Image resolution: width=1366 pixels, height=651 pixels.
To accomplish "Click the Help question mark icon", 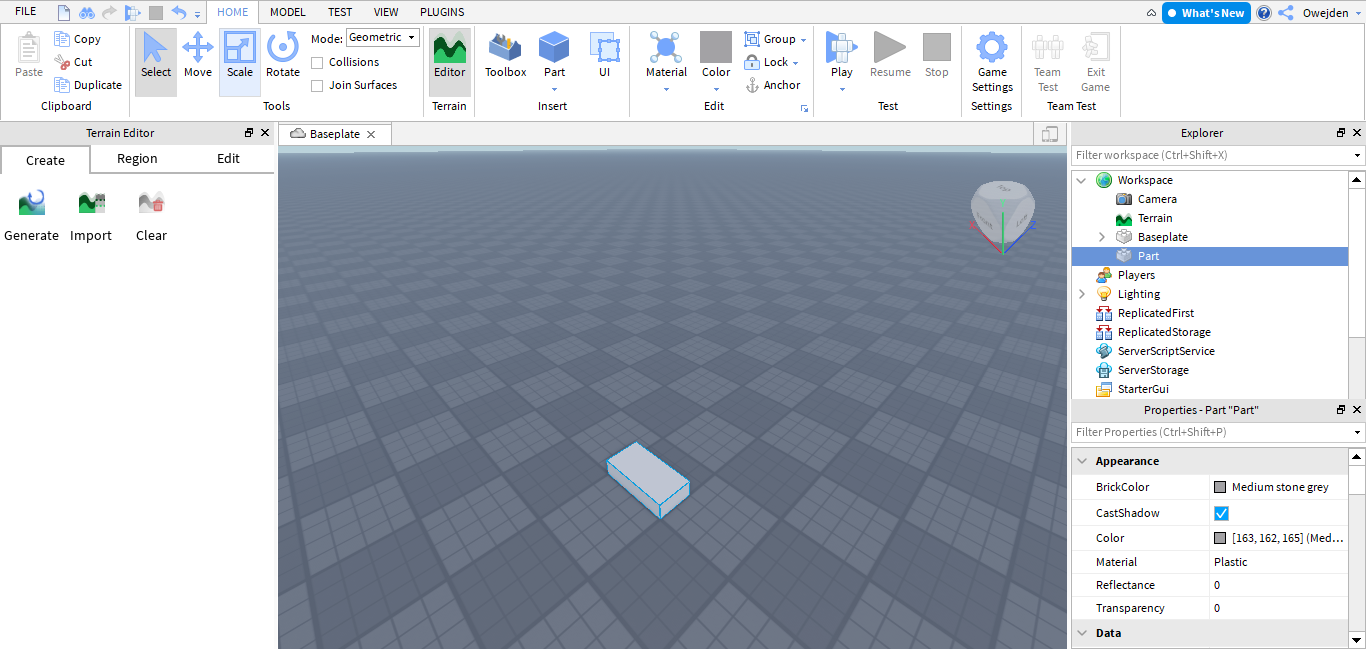I will [x=1264, y=13].
